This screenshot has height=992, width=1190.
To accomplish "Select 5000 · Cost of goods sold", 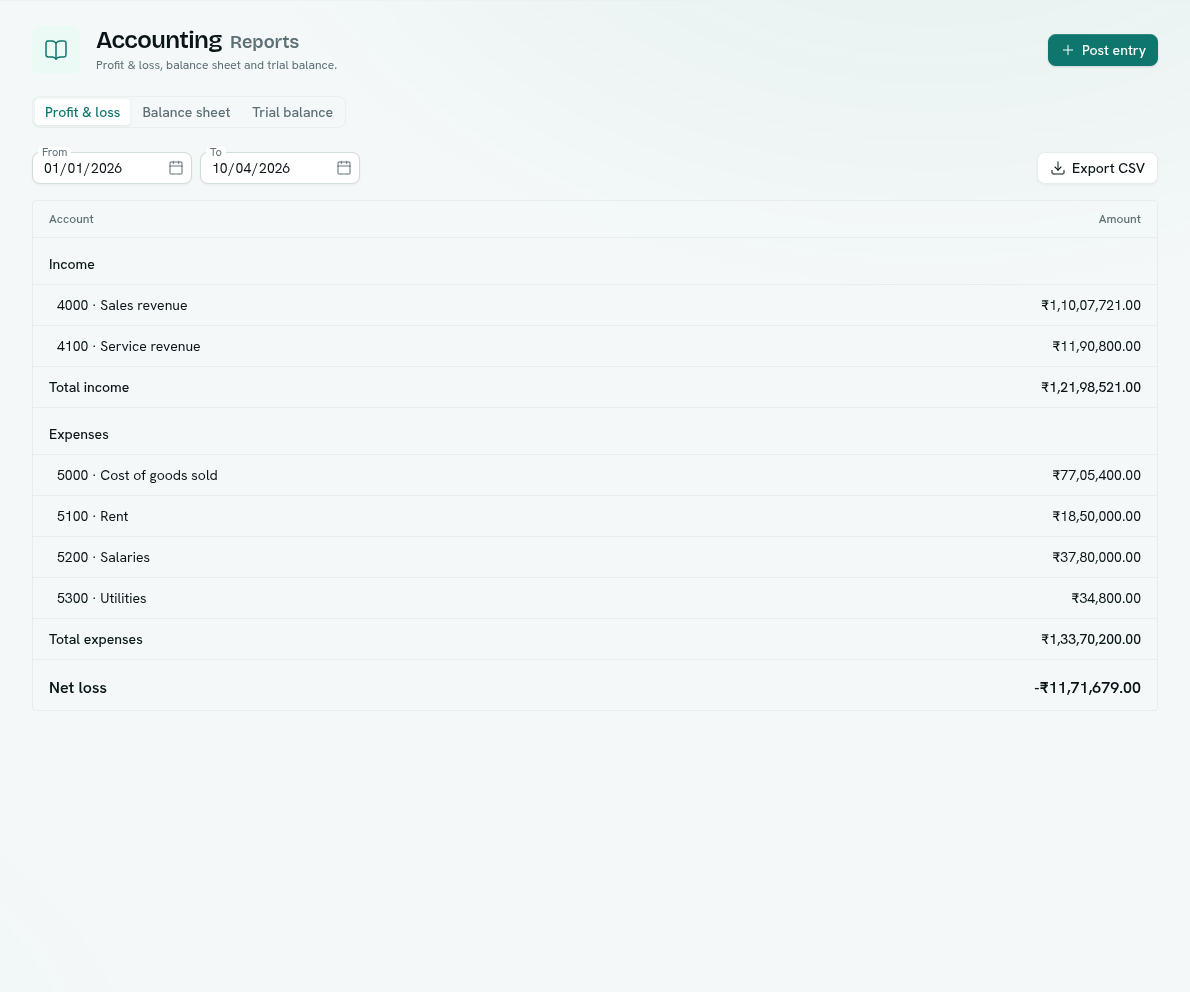I will [595, 475].
